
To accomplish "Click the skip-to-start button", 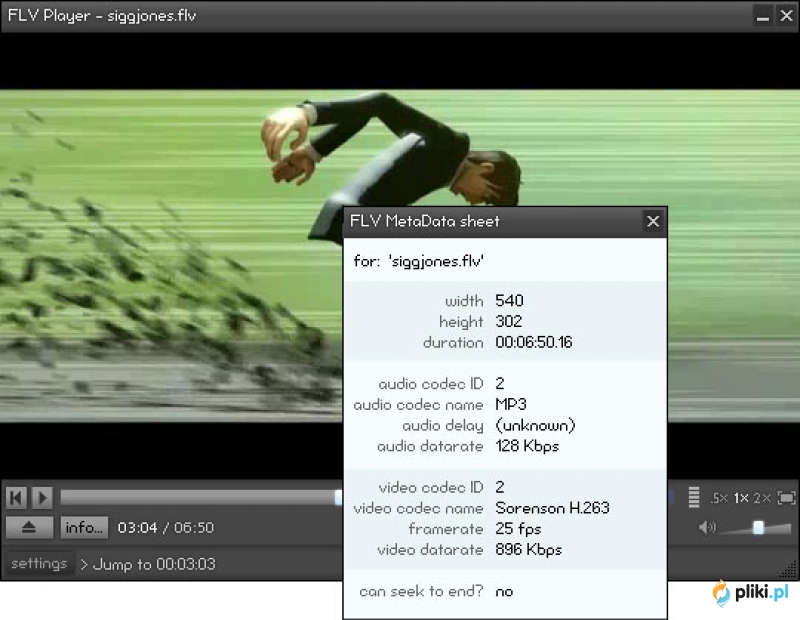I will click(16, 497).
